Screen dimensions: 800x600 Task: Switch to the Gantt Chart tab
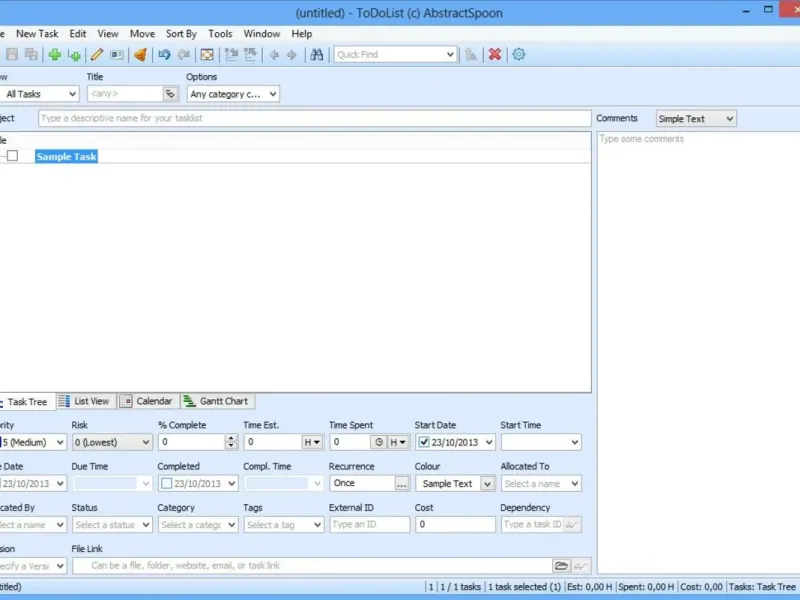[217, 401]
